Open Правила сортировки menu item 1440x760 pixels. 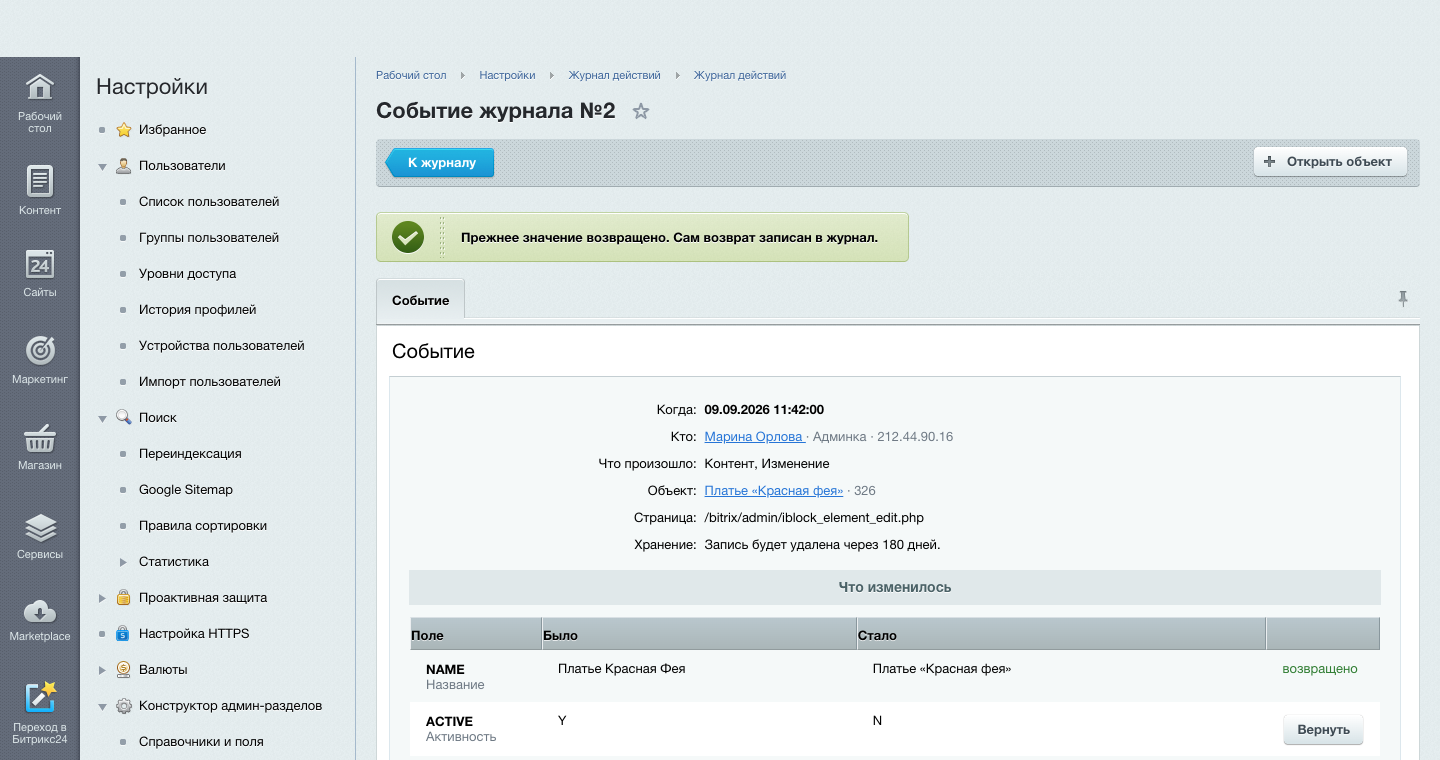click(203, 526)
